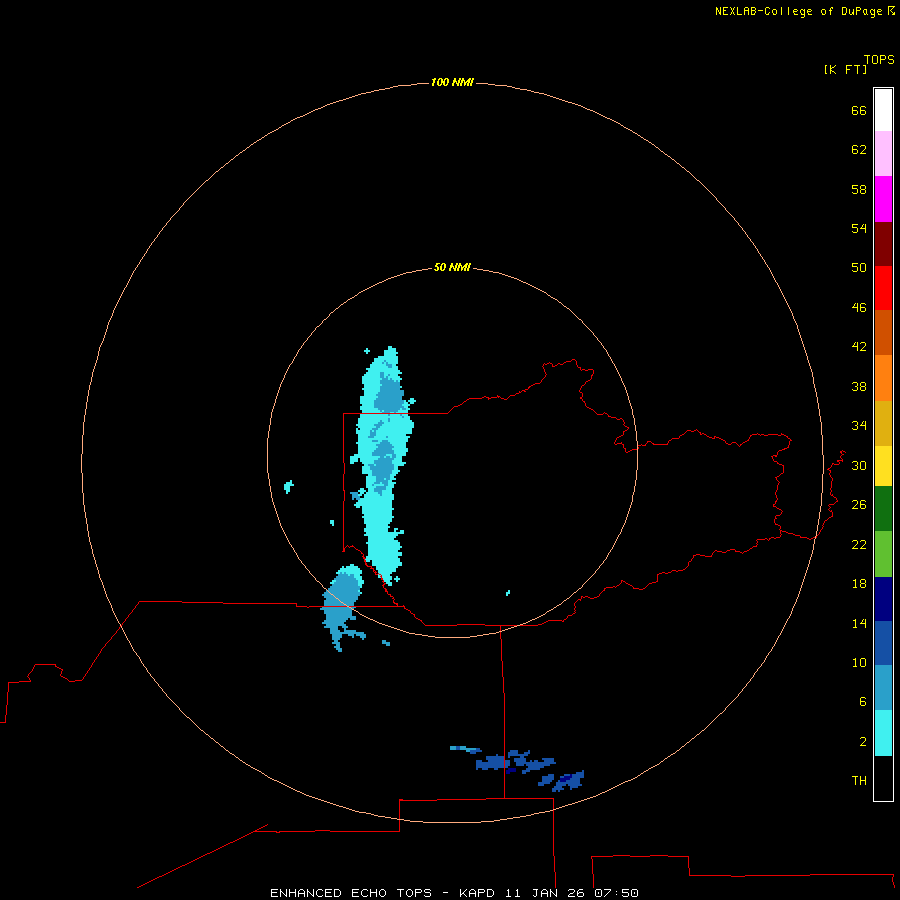Pick the cyan 6 kft legend swatch
Viewport: 900px width, 900px height.
click(883, 733)
